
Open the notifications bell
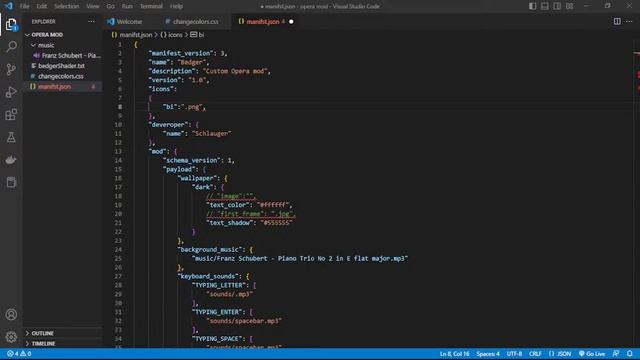(x=630, y=353)
